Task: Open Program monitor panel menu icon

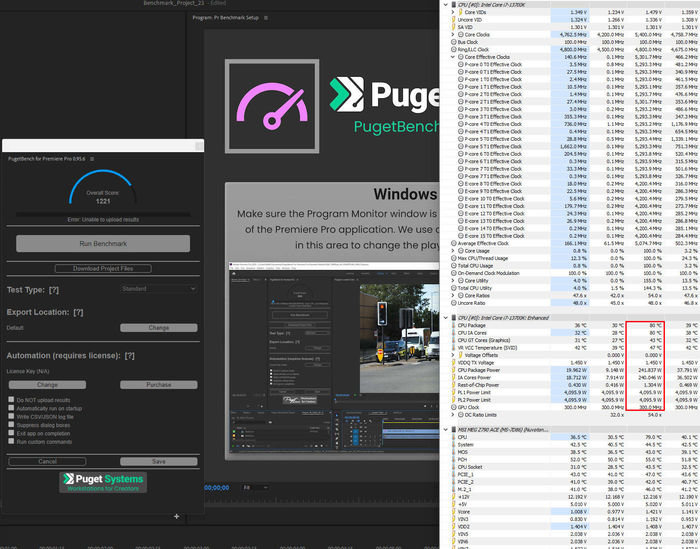Action: (266, 18)
